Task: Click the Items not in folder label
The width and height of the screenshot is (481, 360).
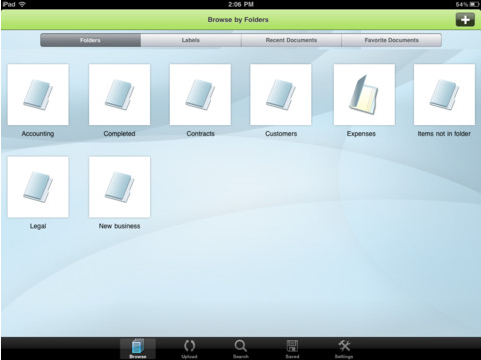Action: (444, 134)
